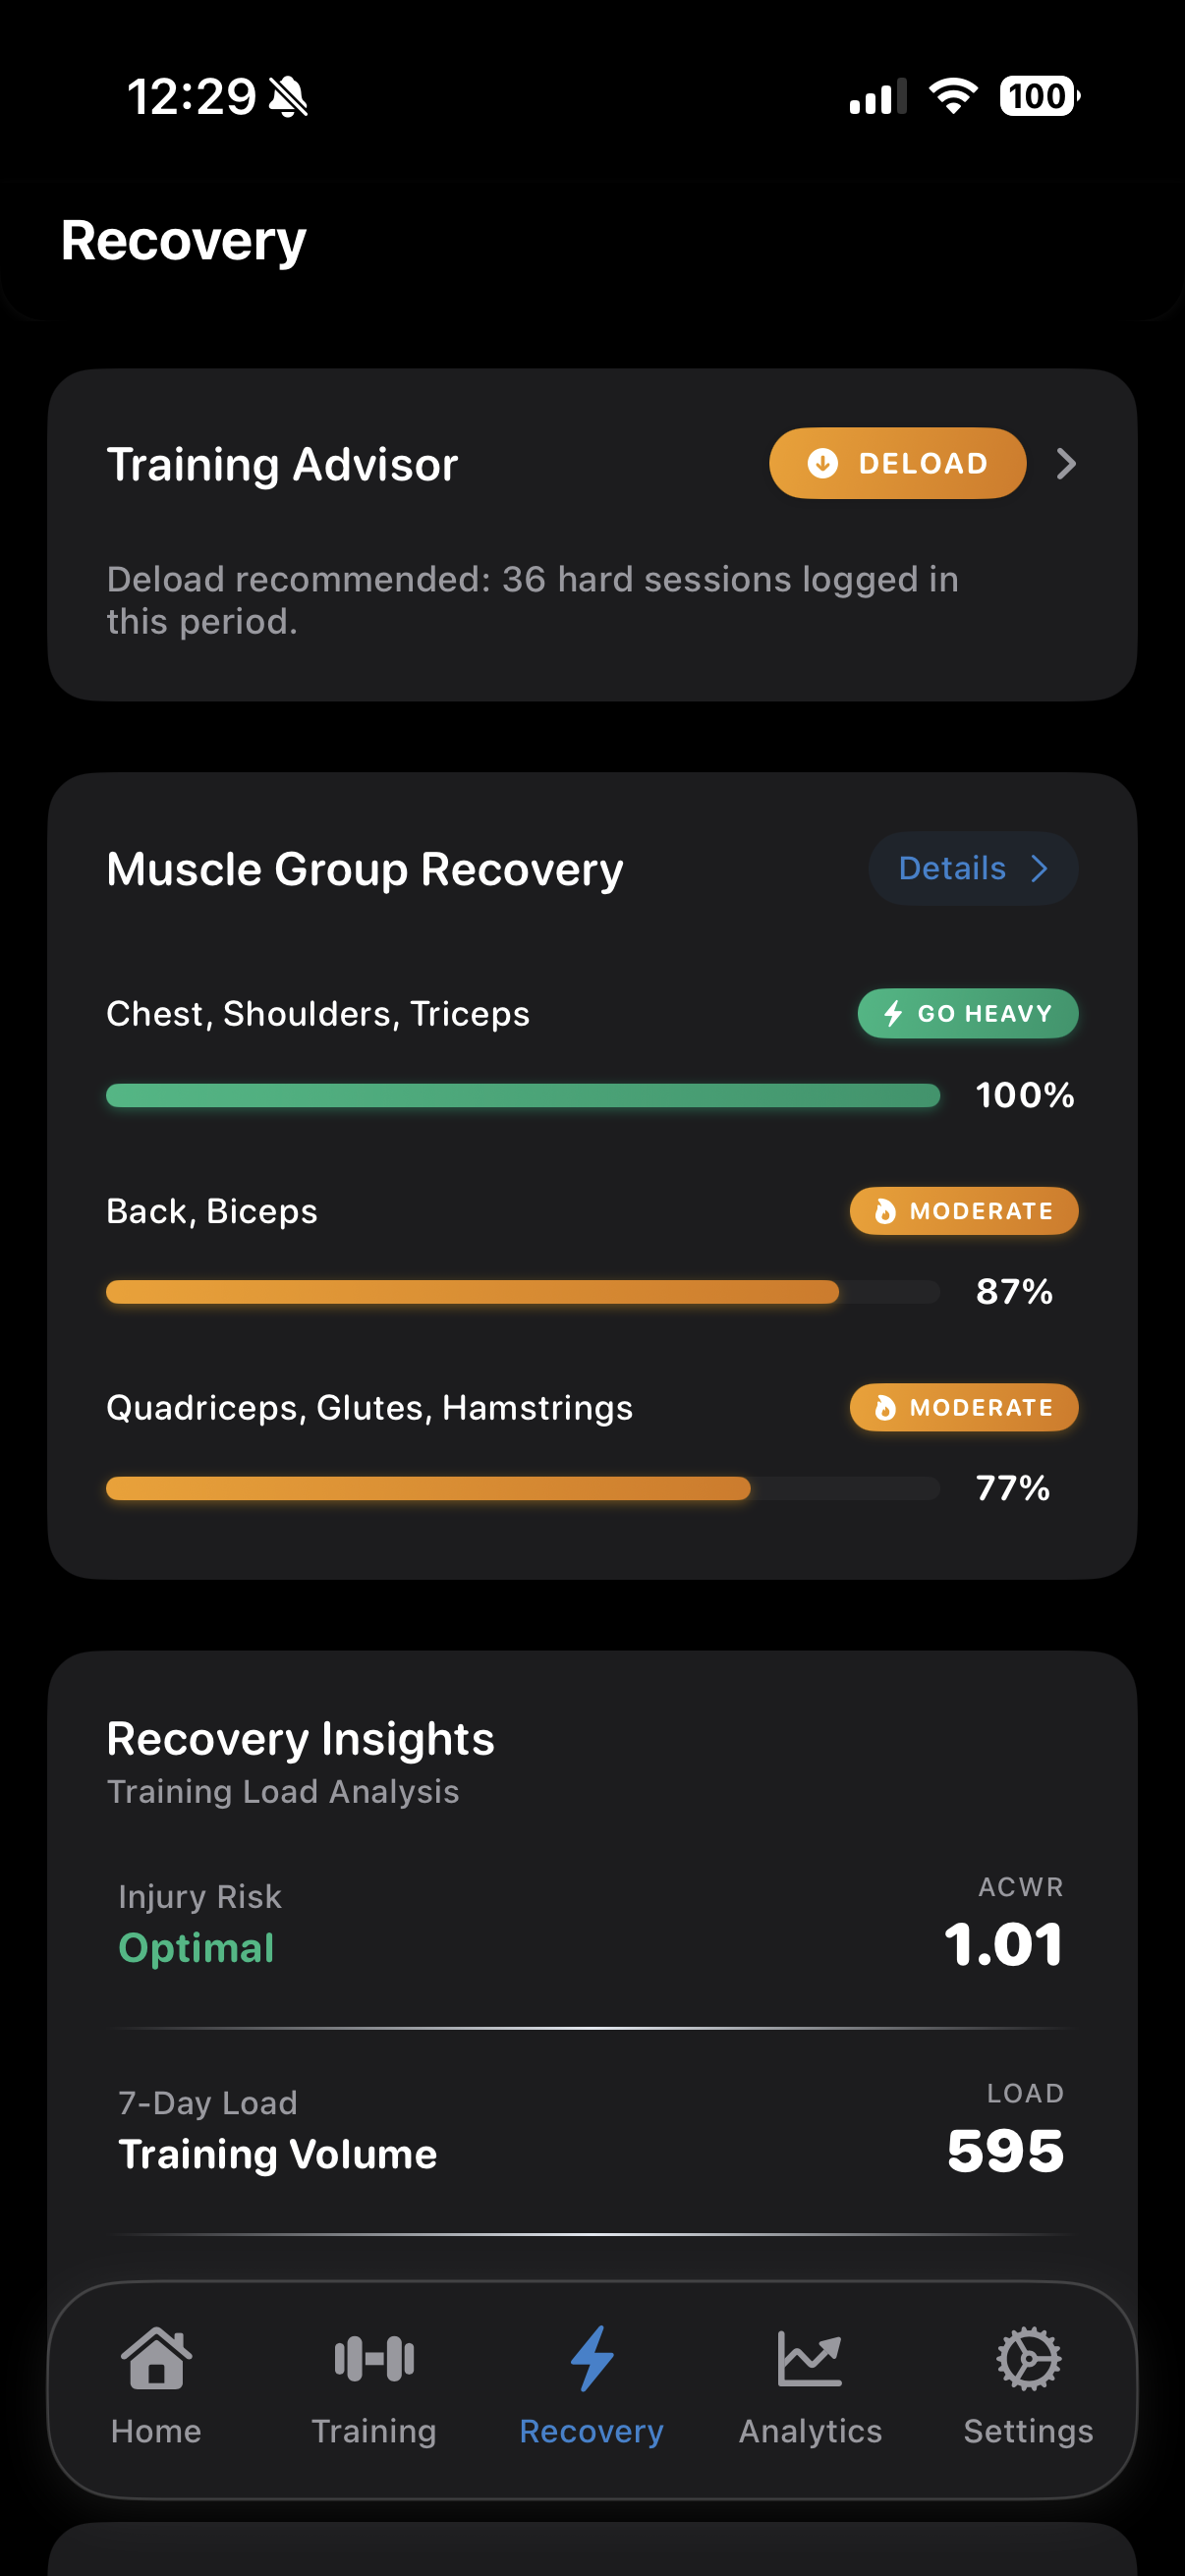Image resolution: width=1185 pixels, height=2576 pixels.
Task: Tap MODERATE badge for Back, Biceps
Action: [x=963, y=1211]
